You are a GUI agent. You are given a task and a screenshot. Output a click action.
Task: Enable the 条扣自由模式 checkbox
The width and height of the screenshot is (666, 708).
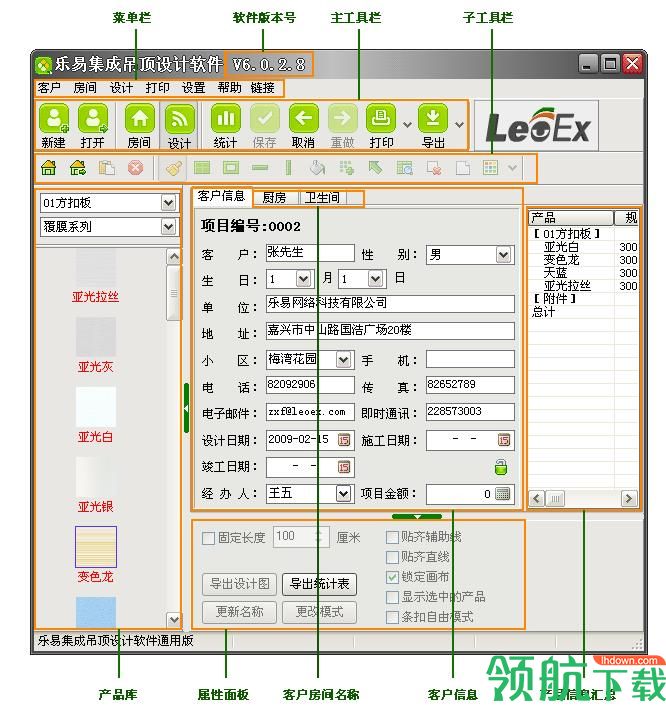(392, 617)
